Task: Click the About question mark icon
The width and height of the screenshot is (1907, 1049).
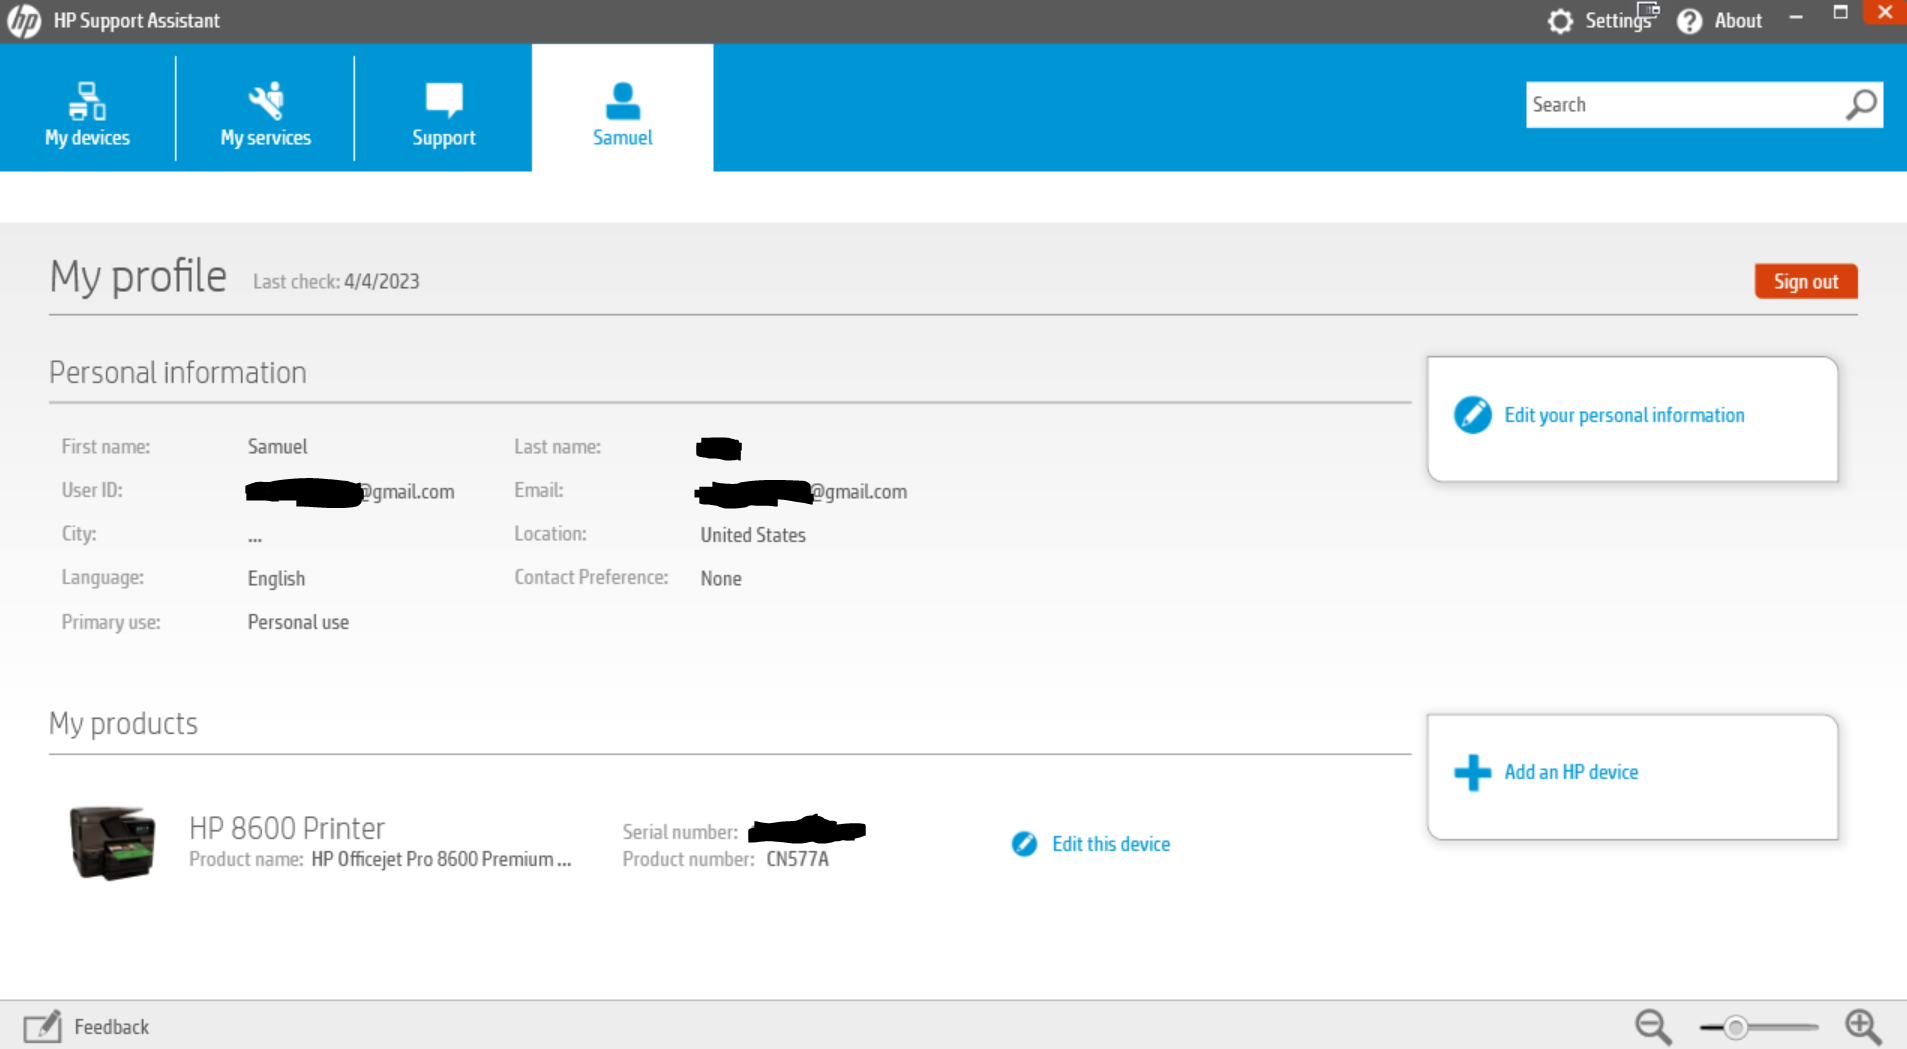Action: click(x=1689, y=20)
